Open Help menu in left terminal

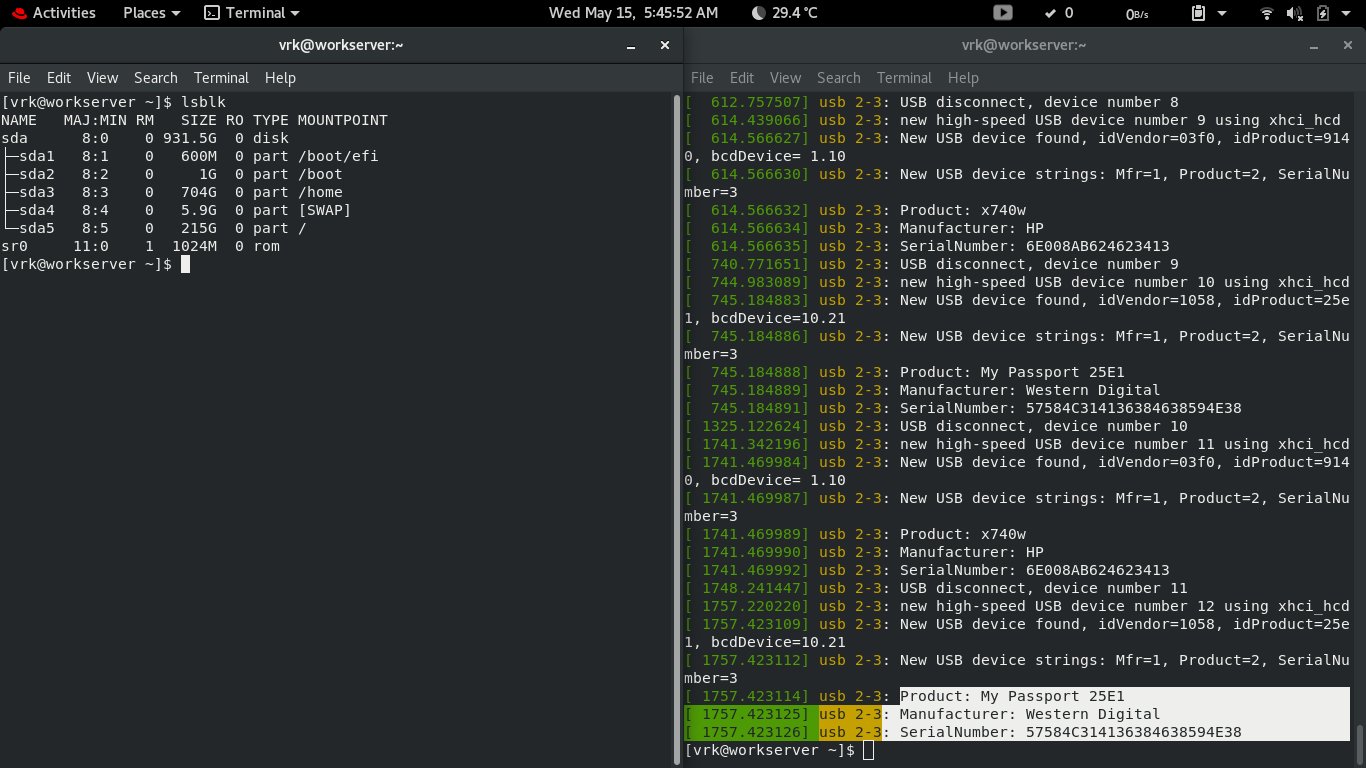click(x=280, y=77)
